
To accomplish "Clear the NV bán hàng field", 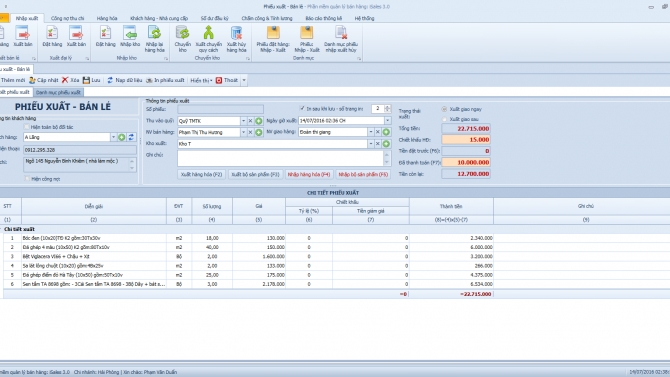I will point(250,133).
